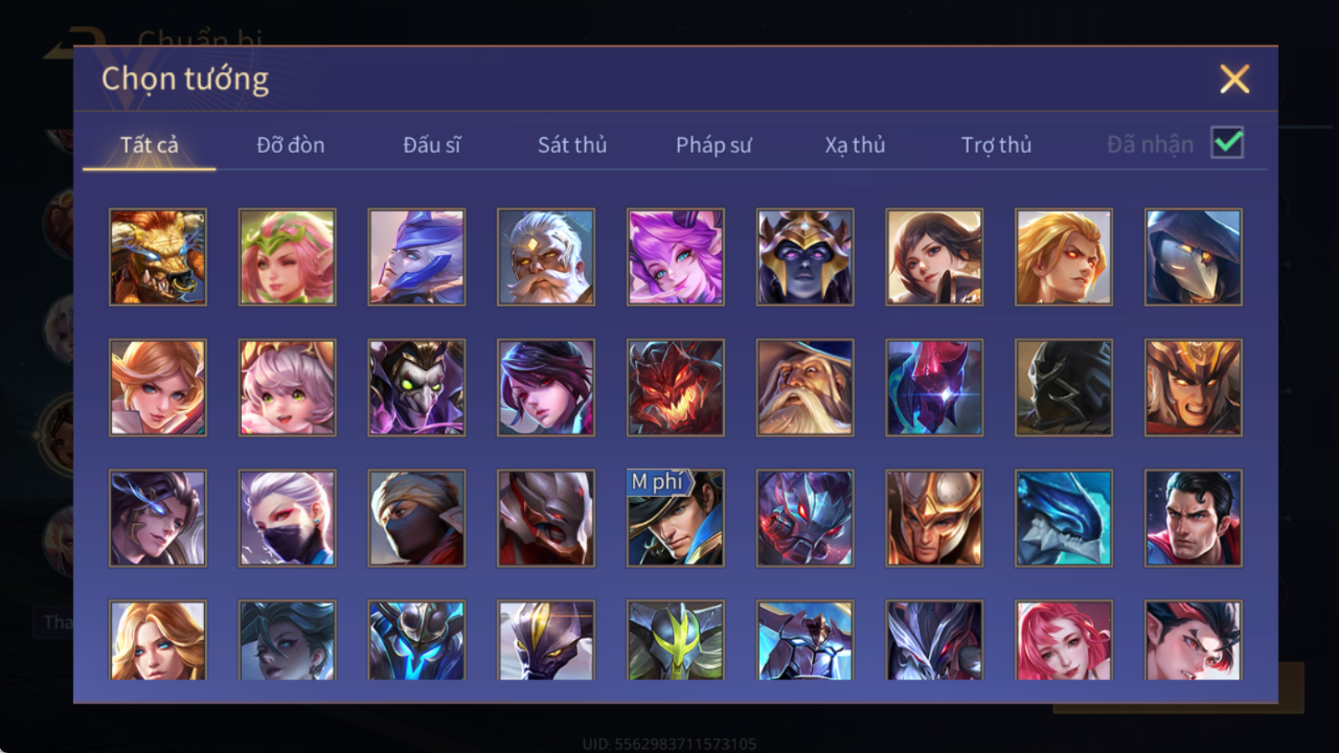Switch to the Đỡ đòn tab
Screen dimensions: 1339x753
(x=290, y=145)
